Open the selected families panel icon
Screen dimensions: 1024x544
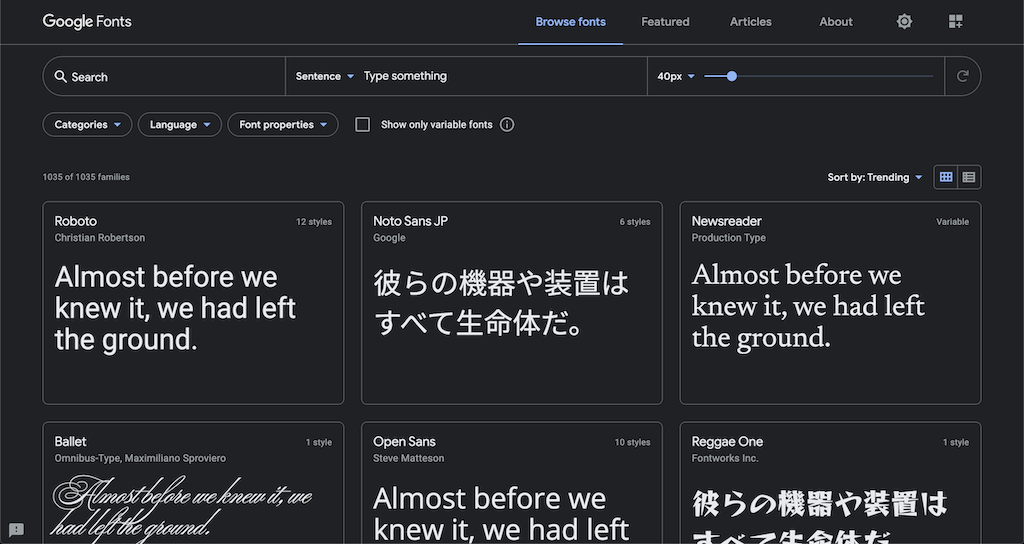click(955, 22)
